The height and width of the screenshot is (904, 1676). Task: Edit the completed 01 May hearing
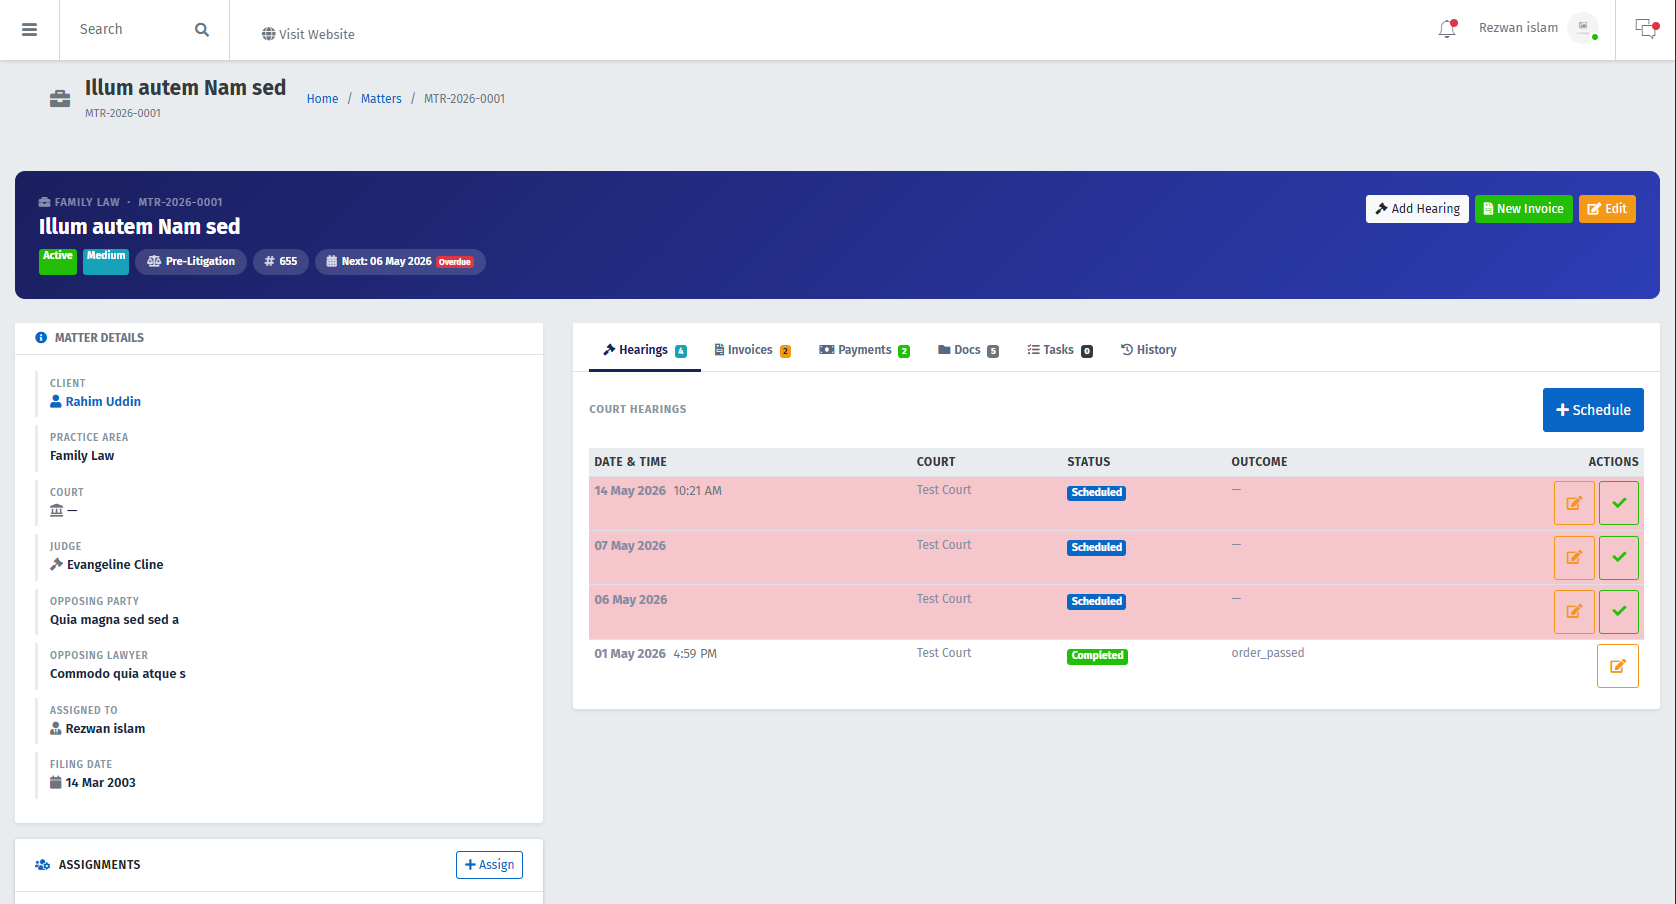(1618, 666)
